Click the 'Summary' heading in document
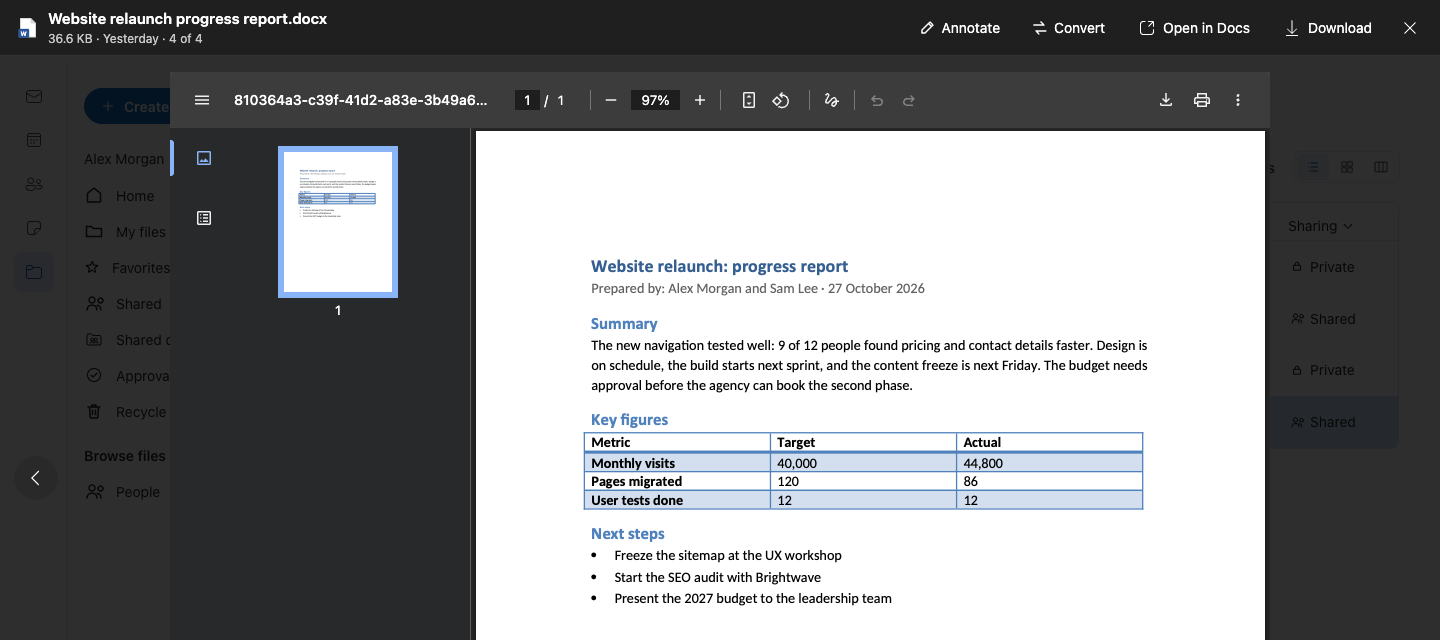Screen dimensions: 1440x640 coord(624,324)
